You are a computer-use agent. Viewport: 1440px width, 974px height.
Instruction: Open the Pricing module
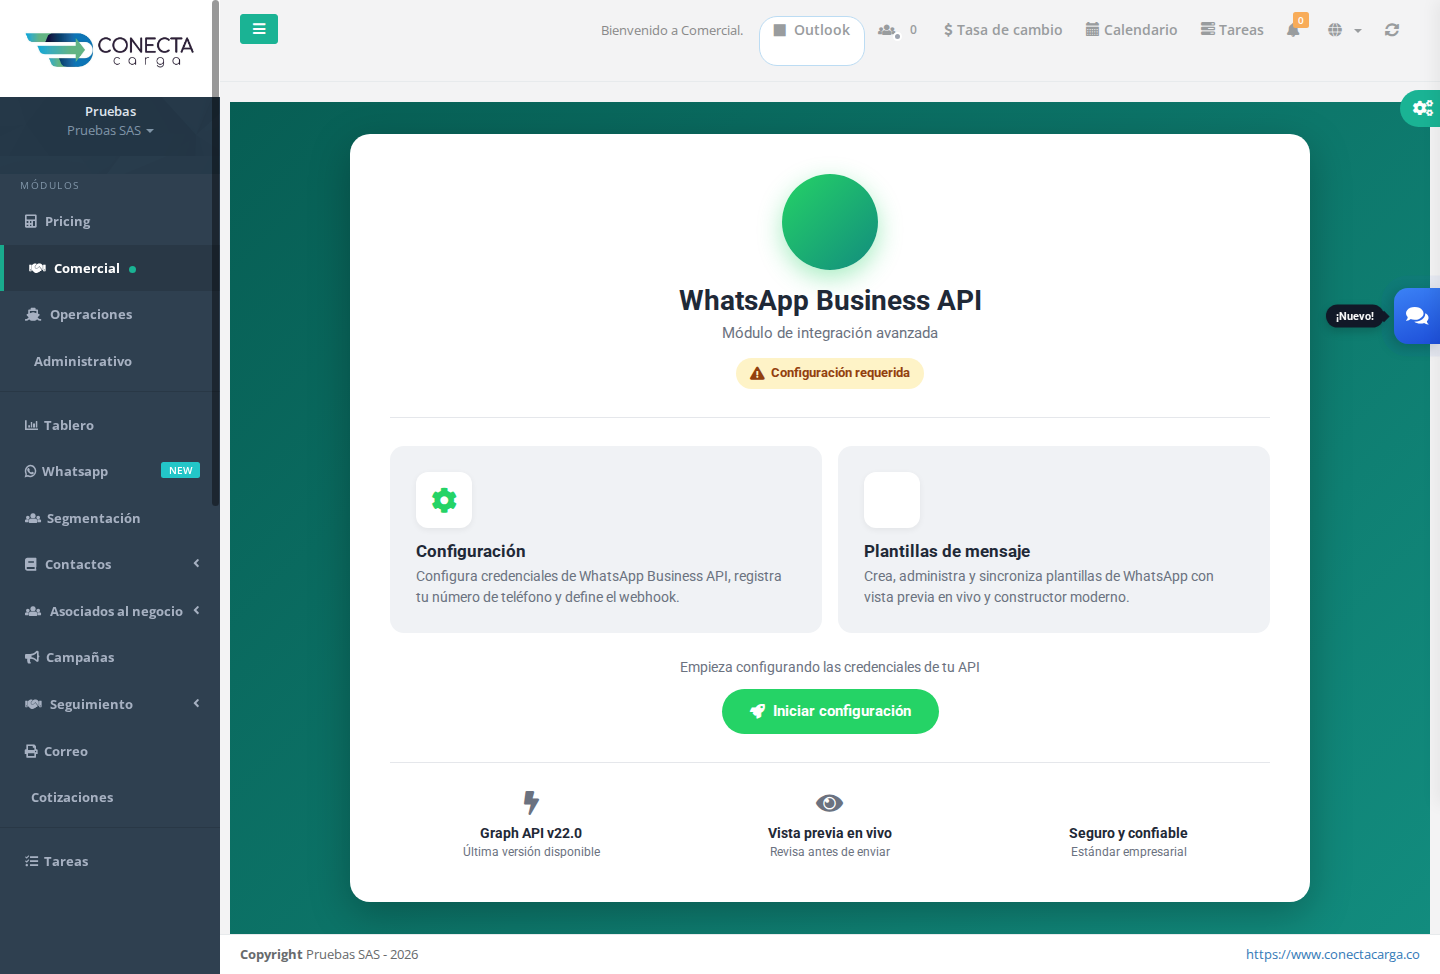pos(110,221)
